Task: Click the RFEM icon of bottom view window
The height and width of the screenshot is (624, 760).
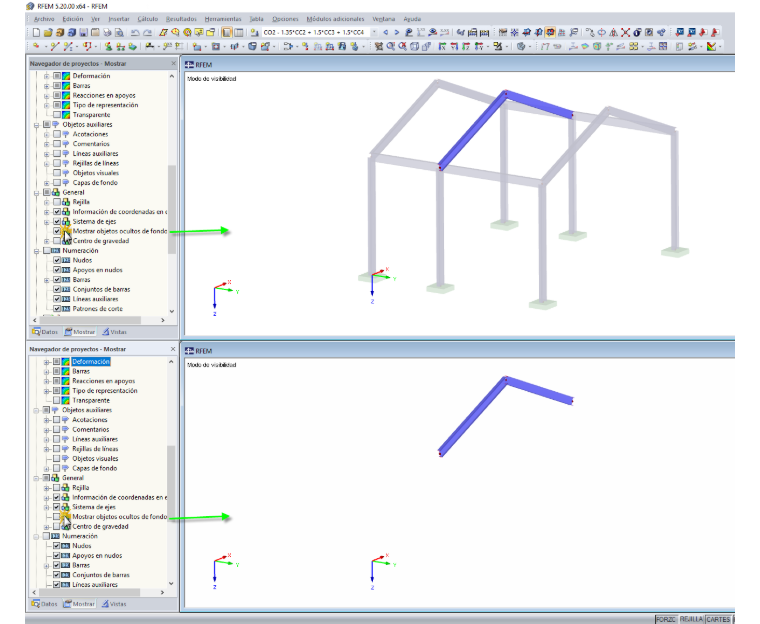Action: (189, 351)
